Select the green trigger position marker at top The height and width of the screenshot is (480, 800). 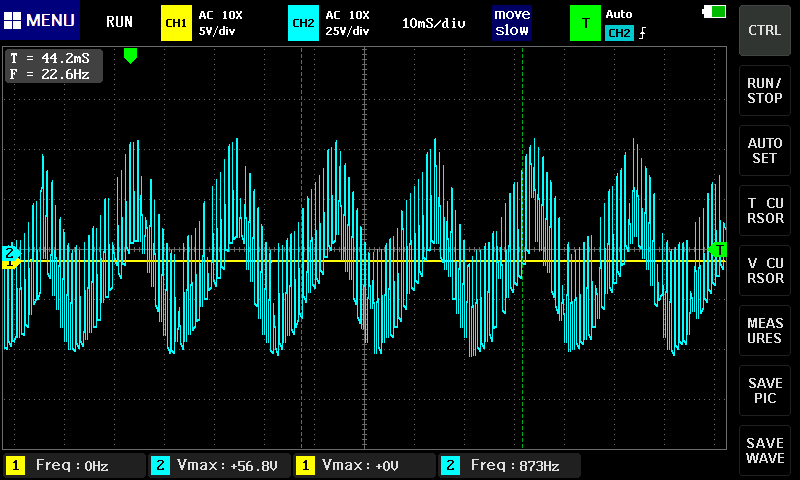tap(130, 56)
